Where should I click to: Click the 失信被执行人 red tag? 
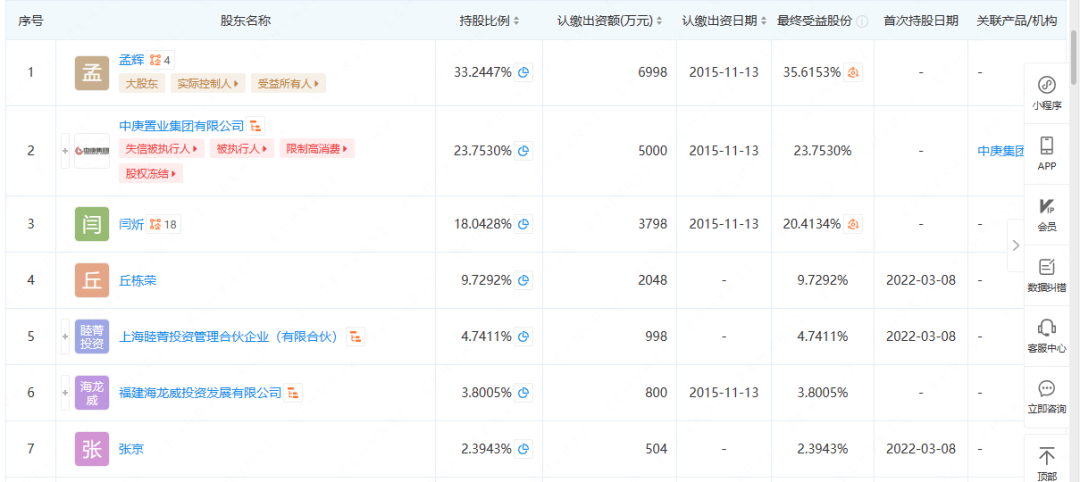tap(161, 149)
